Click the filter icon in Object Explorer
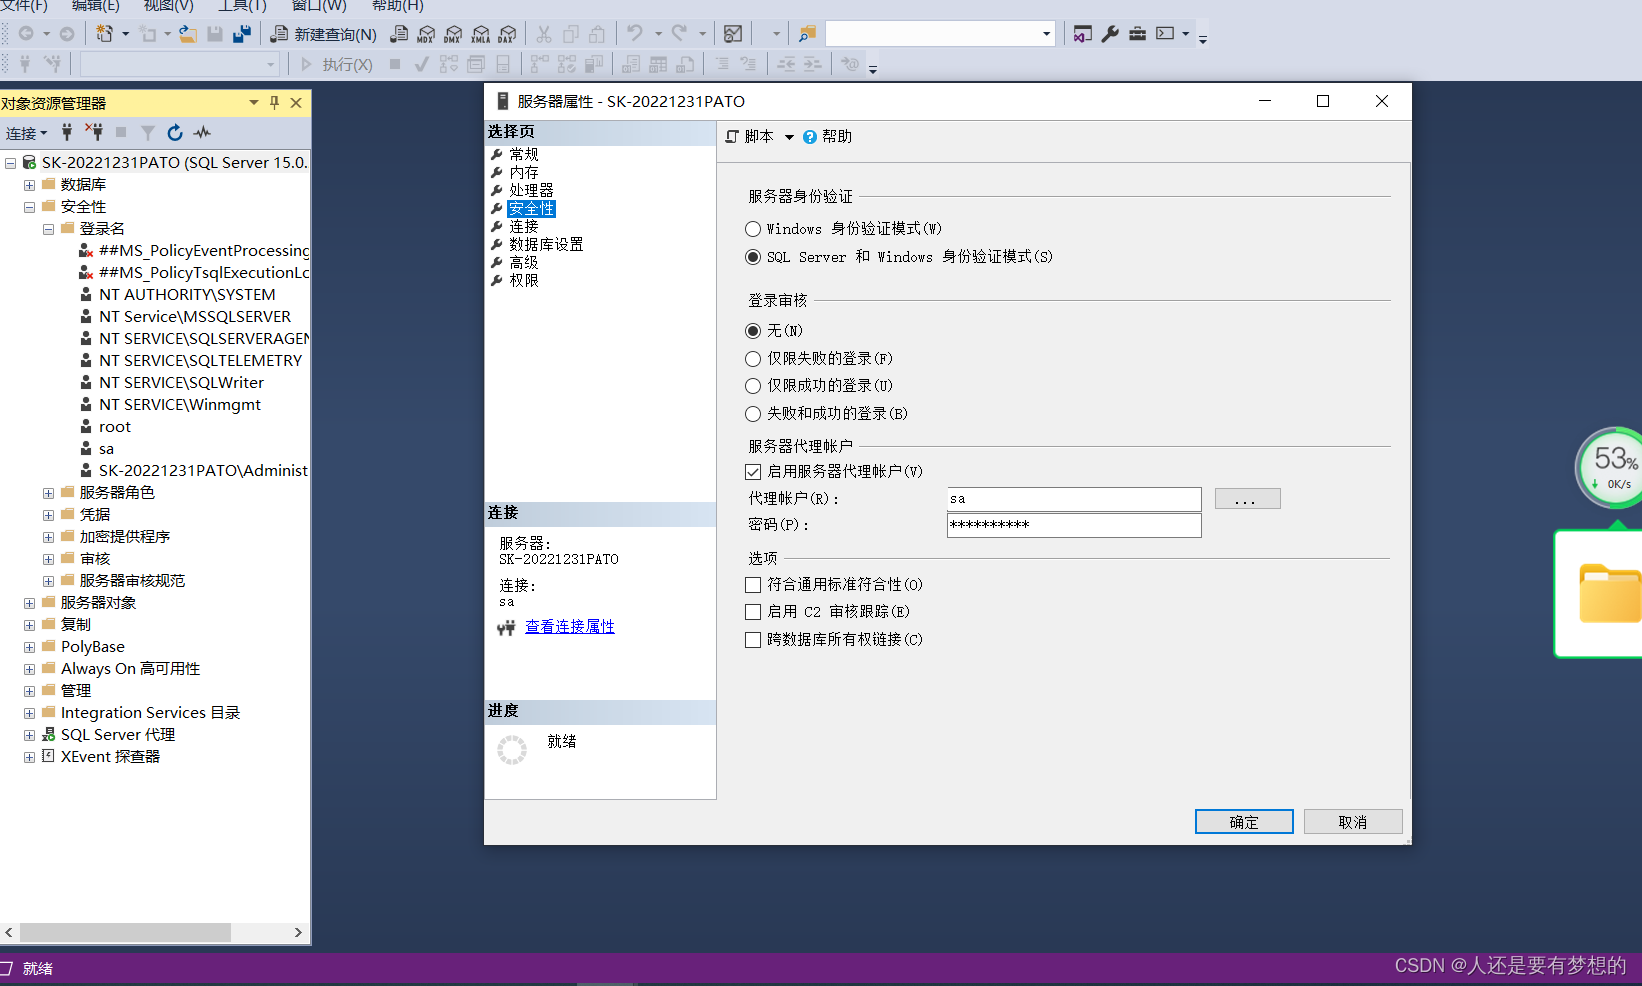 click(148, 132)
